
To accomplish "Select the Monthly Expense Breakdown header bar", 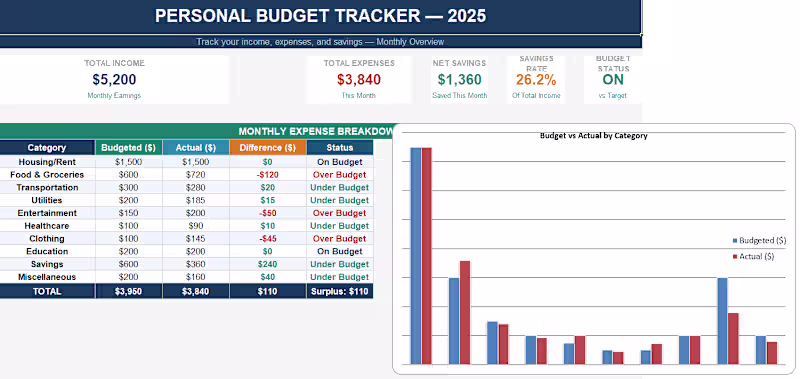I will tap(196, 131).
